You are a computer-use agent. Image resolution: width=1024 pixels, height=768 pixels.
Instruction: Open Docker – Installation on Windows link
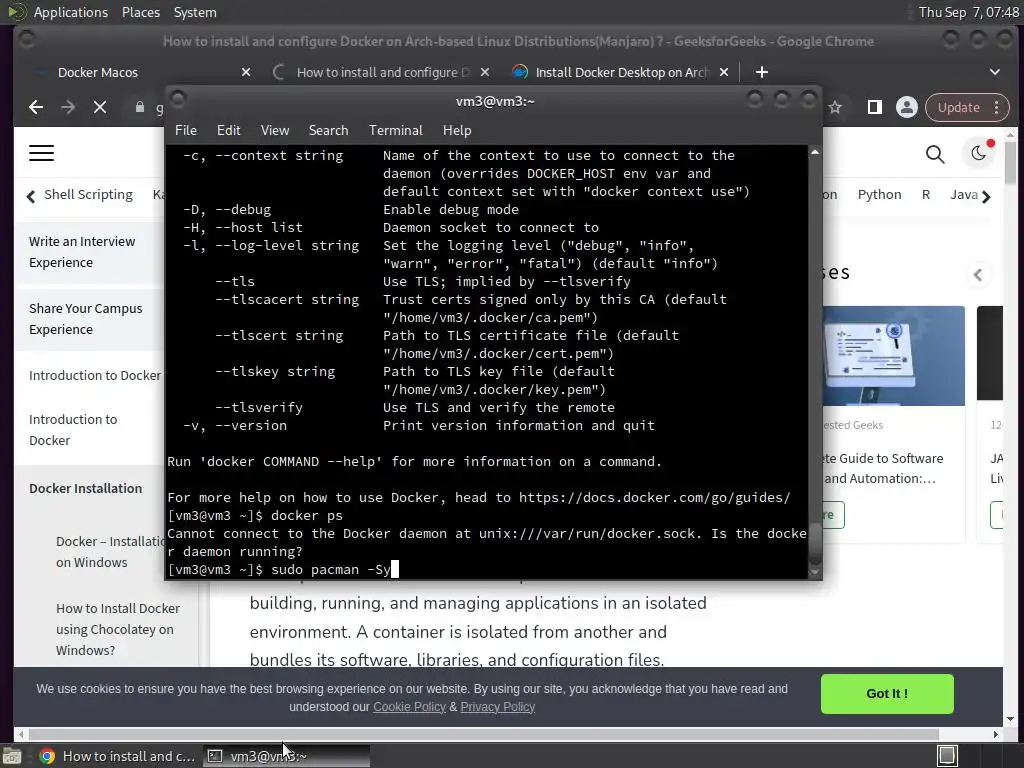pyautogui.click(x=110, y=552)
